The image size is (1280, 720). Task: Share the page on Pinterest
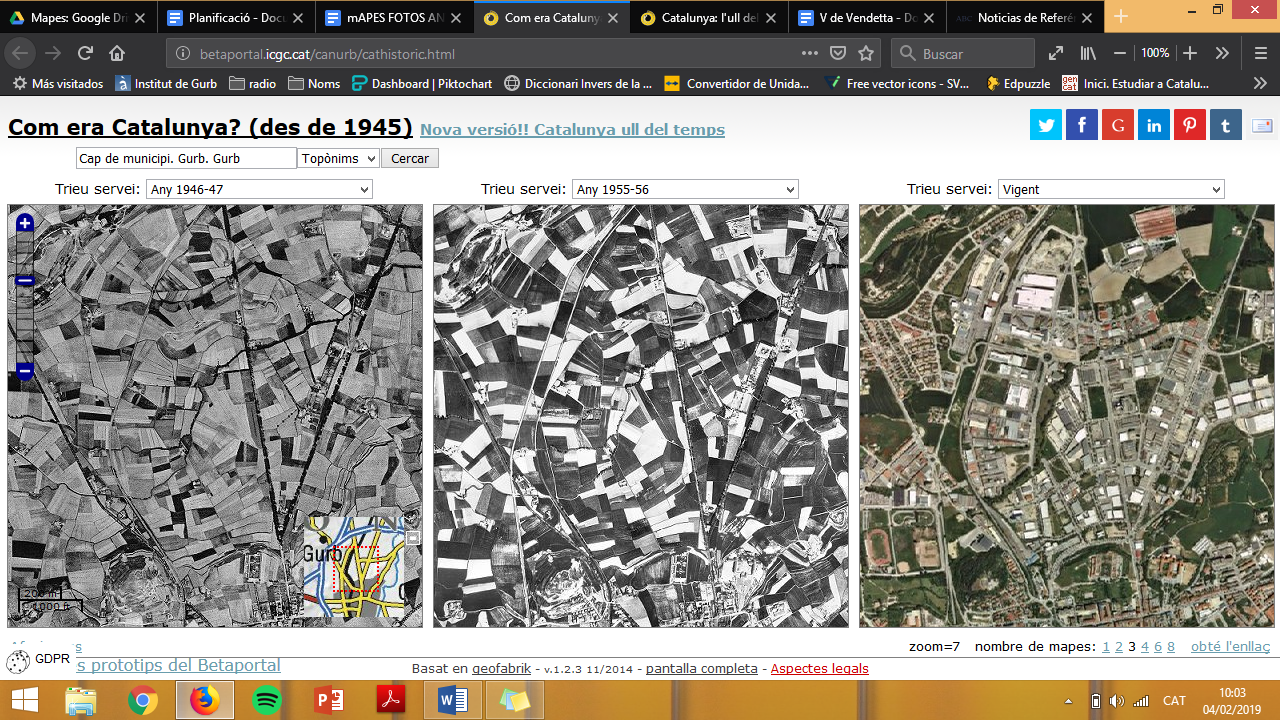(x=1190, y=125)
